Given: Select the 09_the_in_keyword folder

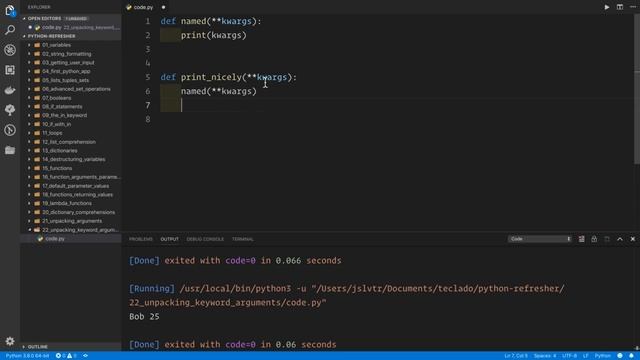Looking at the screenshot, I should click(x=64, y=116).
